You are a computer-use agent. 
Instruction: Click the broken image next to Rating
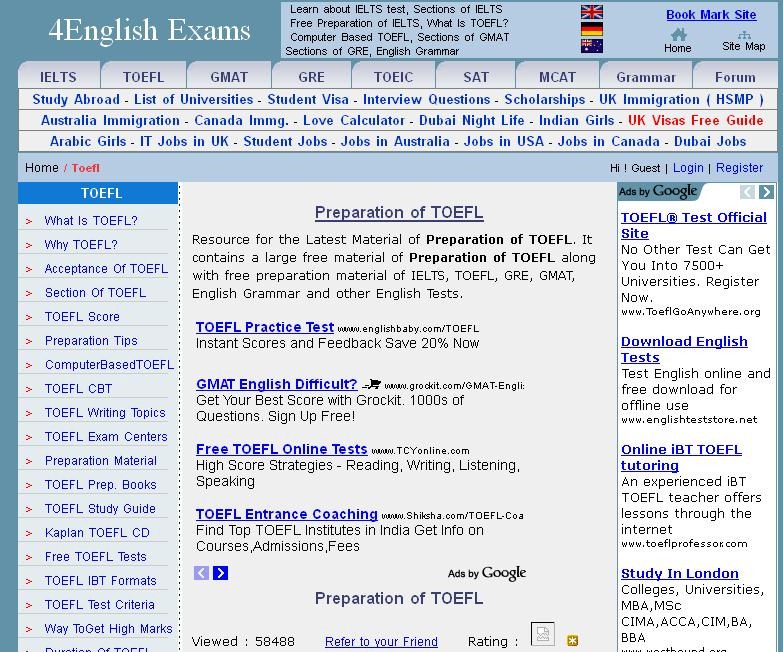point(542,634)
